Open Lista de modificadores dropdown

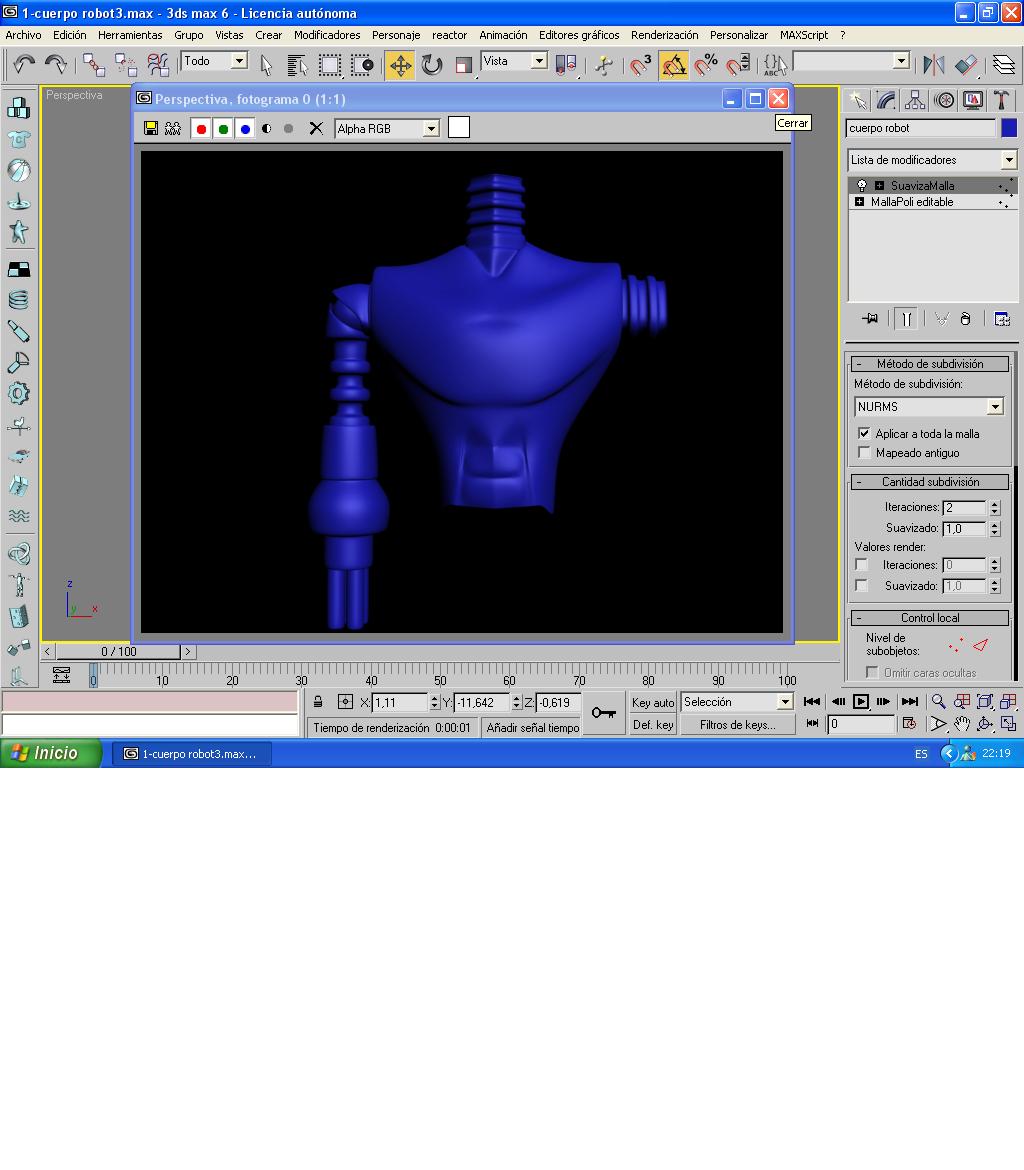click(x=1009, y=160)
